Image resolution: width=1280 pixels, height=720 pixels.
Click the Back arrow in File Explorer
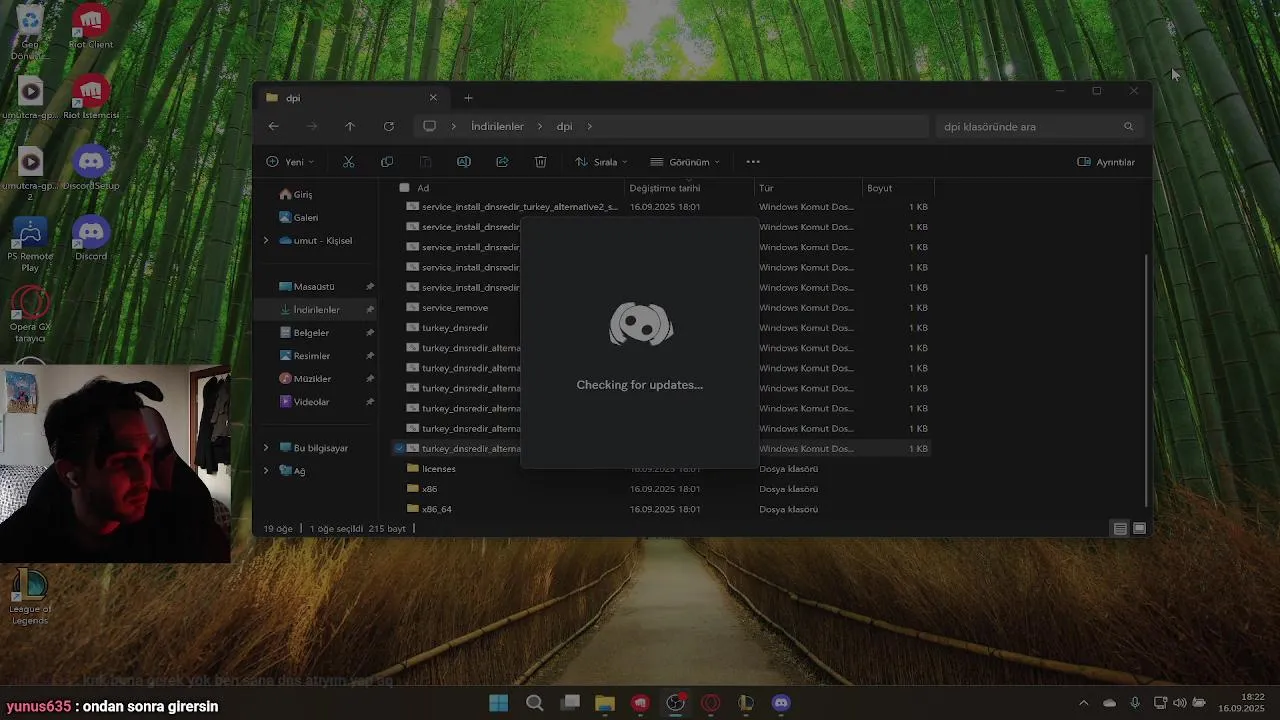[273, 126]
